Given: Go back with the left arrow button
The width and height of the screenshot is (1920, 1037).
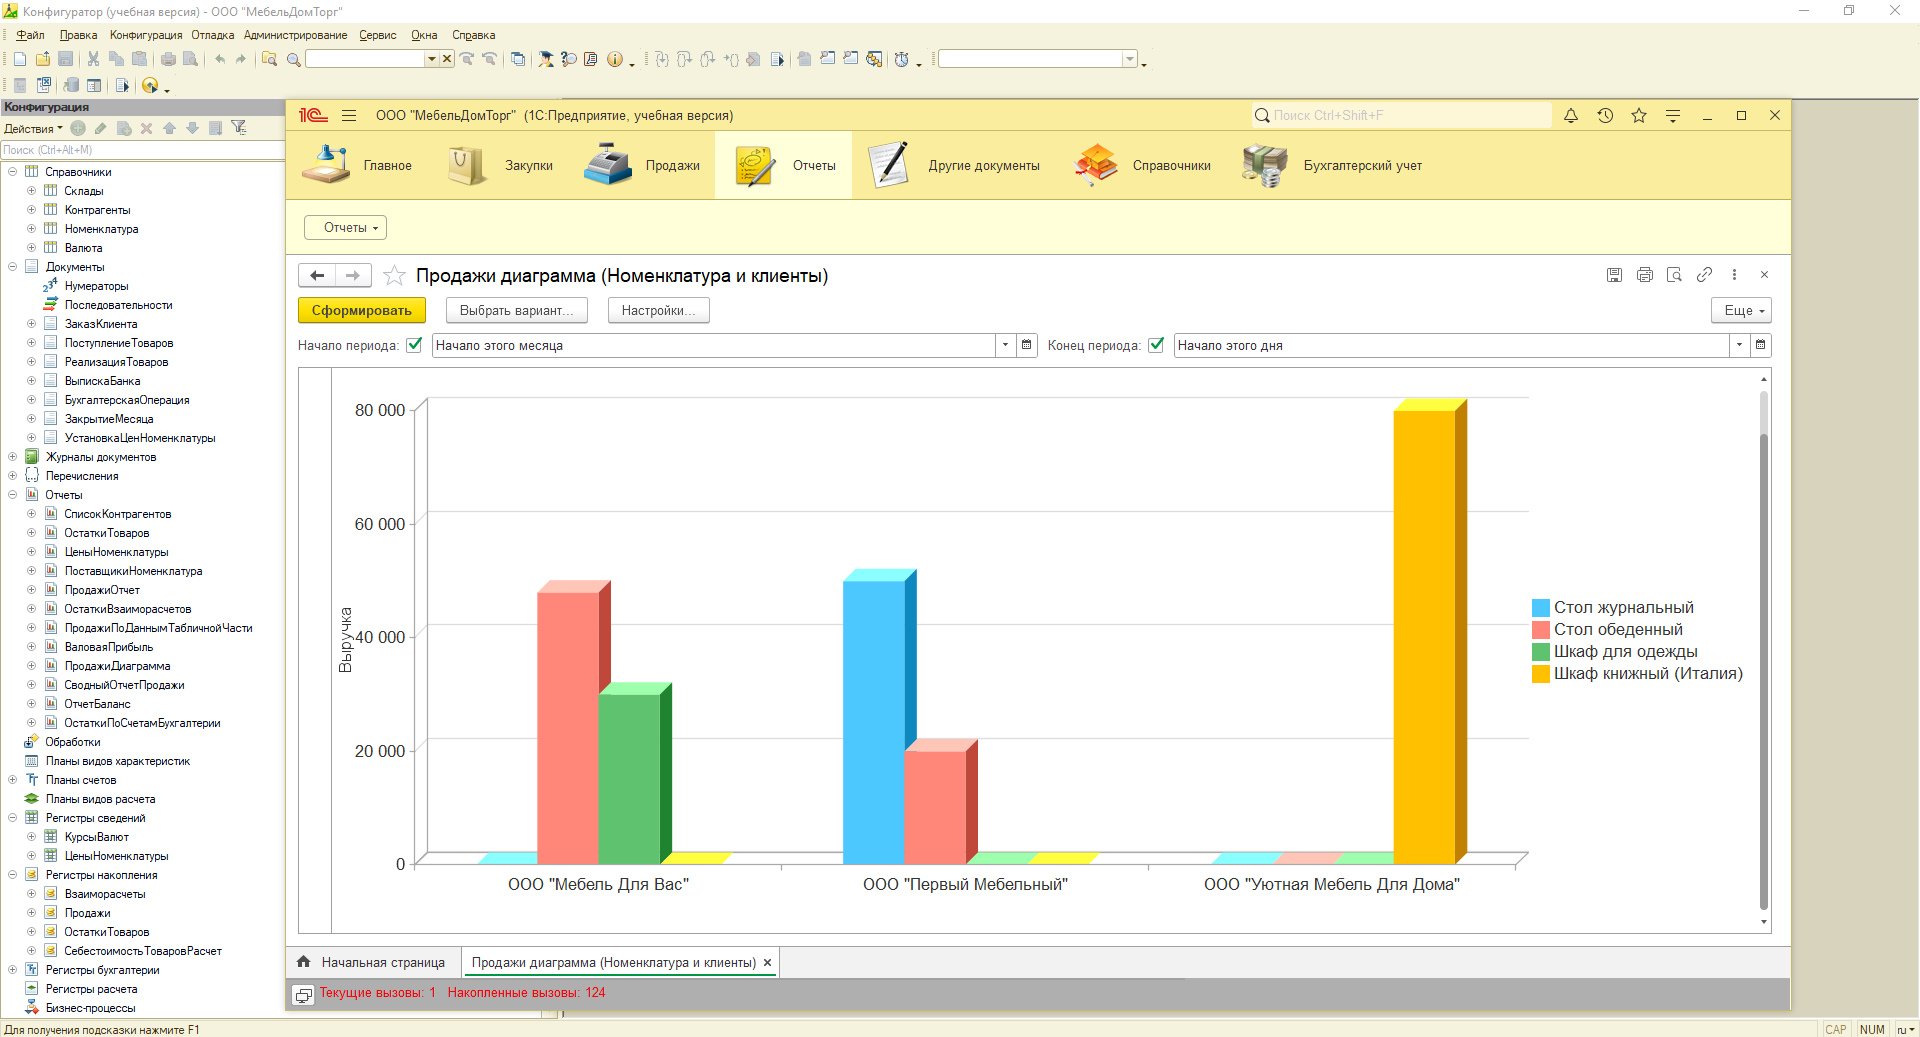Looking at the screenshot, I should click(x=317, y=275).
